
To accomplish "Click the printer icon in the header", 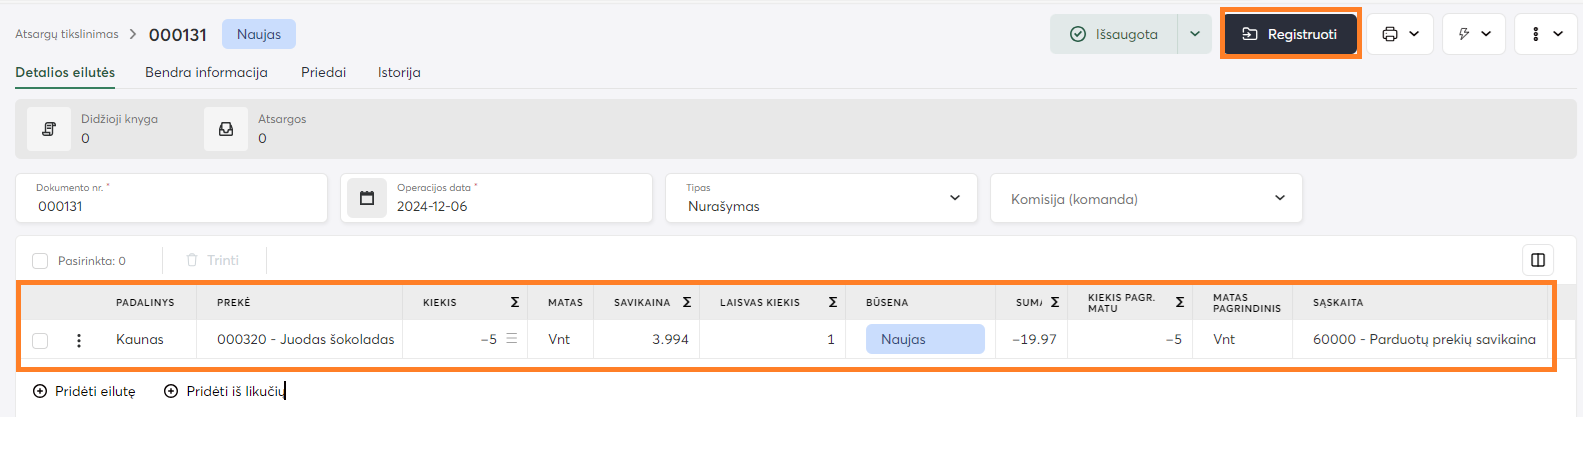I will [x=1389, y=34].
